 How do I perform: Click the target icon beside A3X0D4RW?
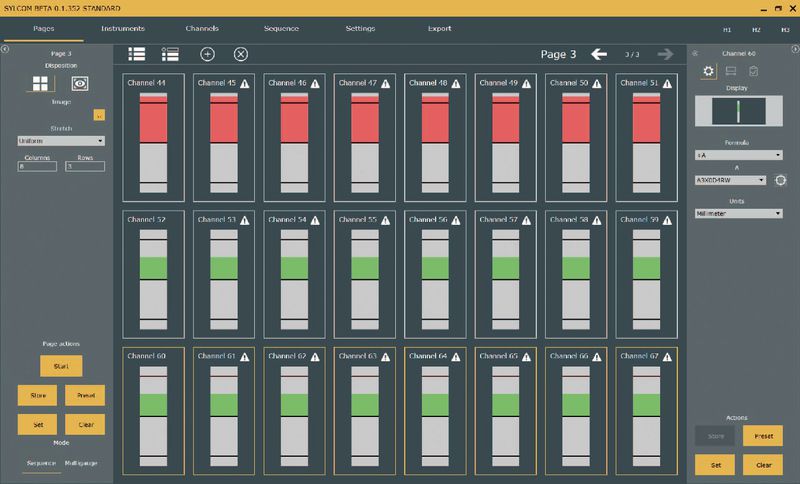(781, 180)
